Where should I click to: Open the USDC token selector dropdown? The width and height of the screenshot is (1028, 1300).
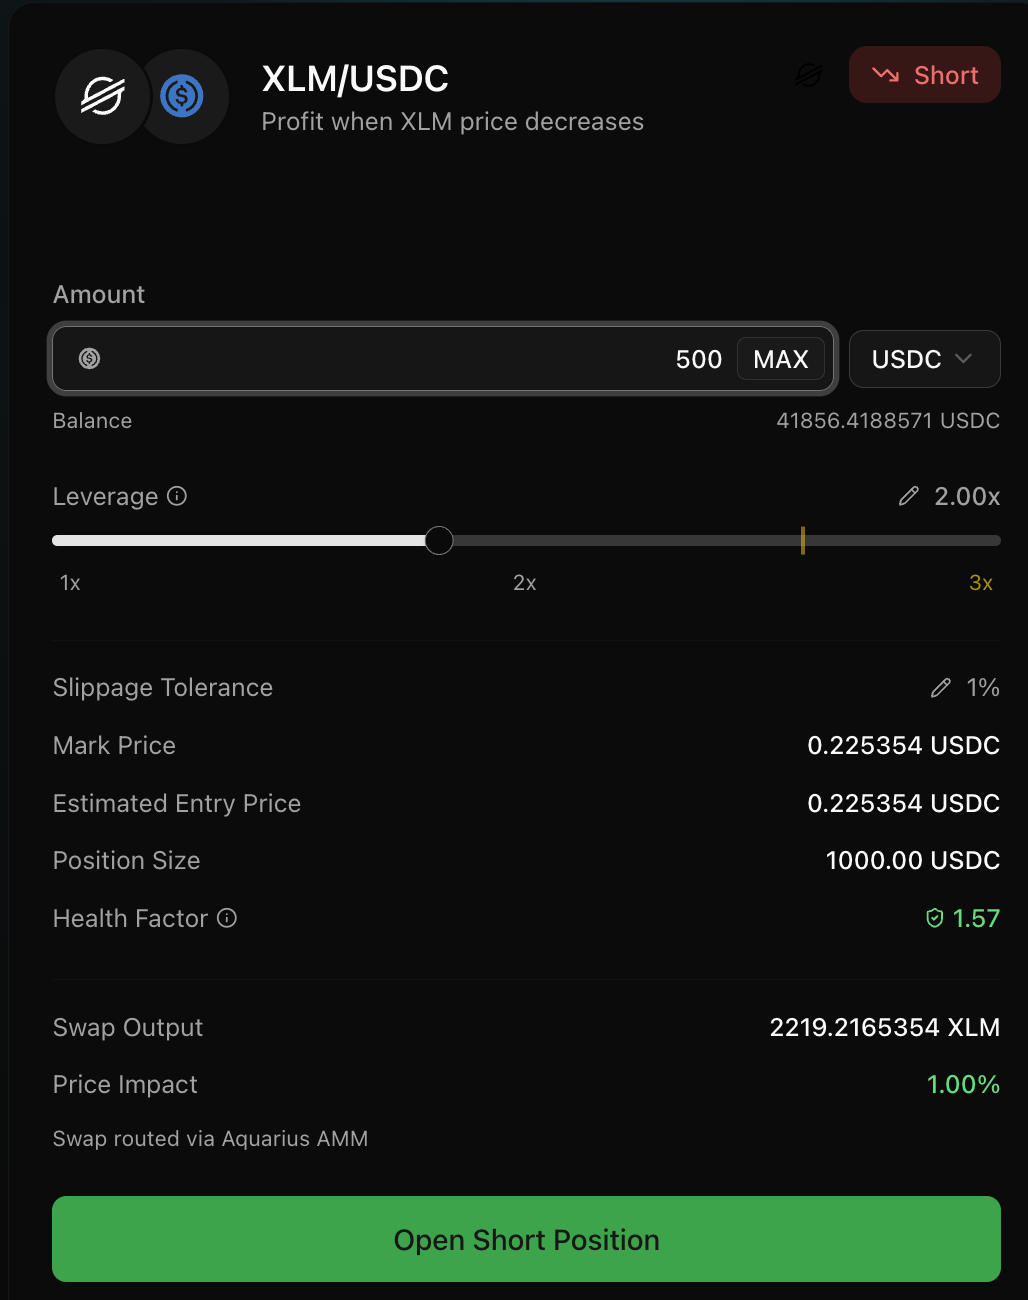point(924,358)
